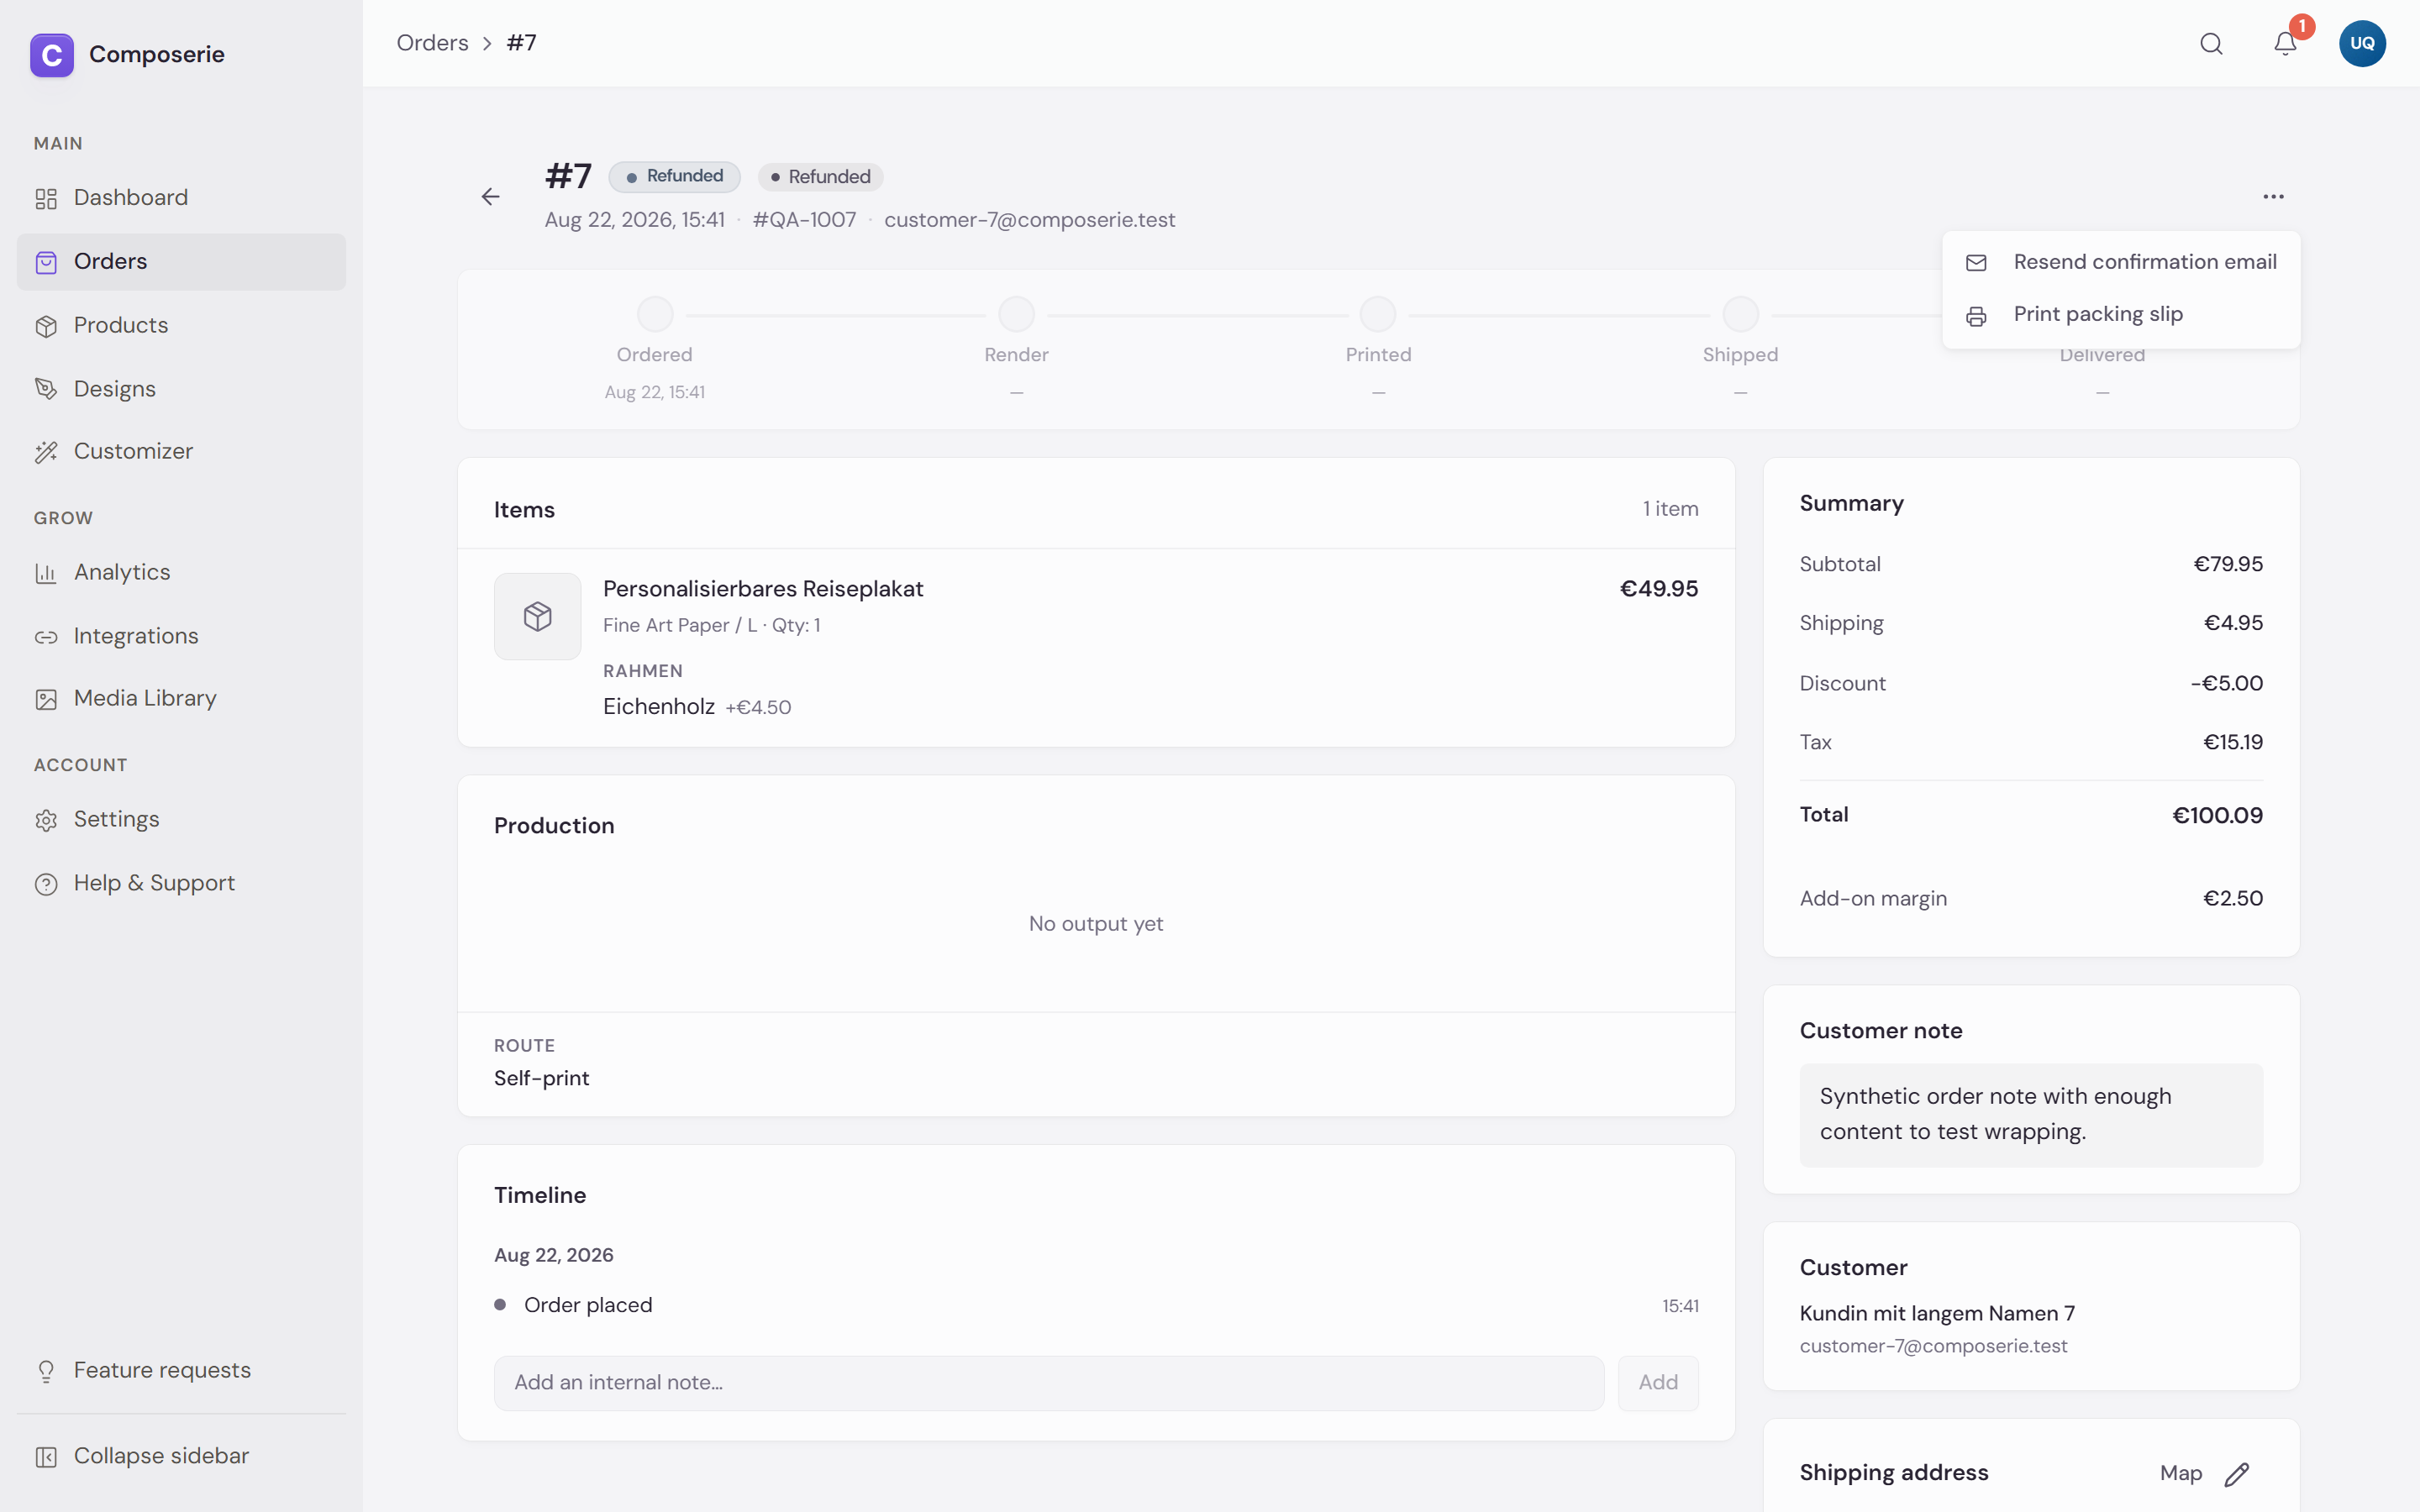Click the product thumbnail for Personalisierbares Reiseplakat

[537, 616]
